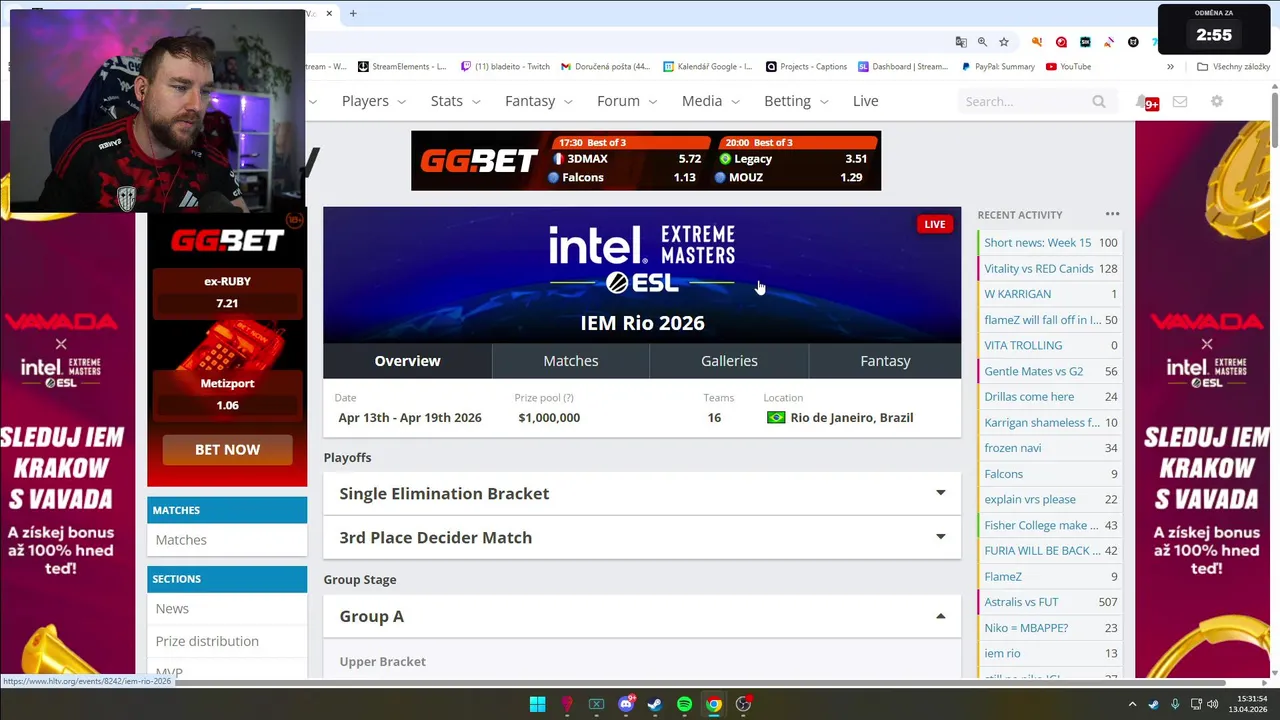Open the Windows Start menu
The width and height of the screenshot is (1280, 720).
[537, 704]
